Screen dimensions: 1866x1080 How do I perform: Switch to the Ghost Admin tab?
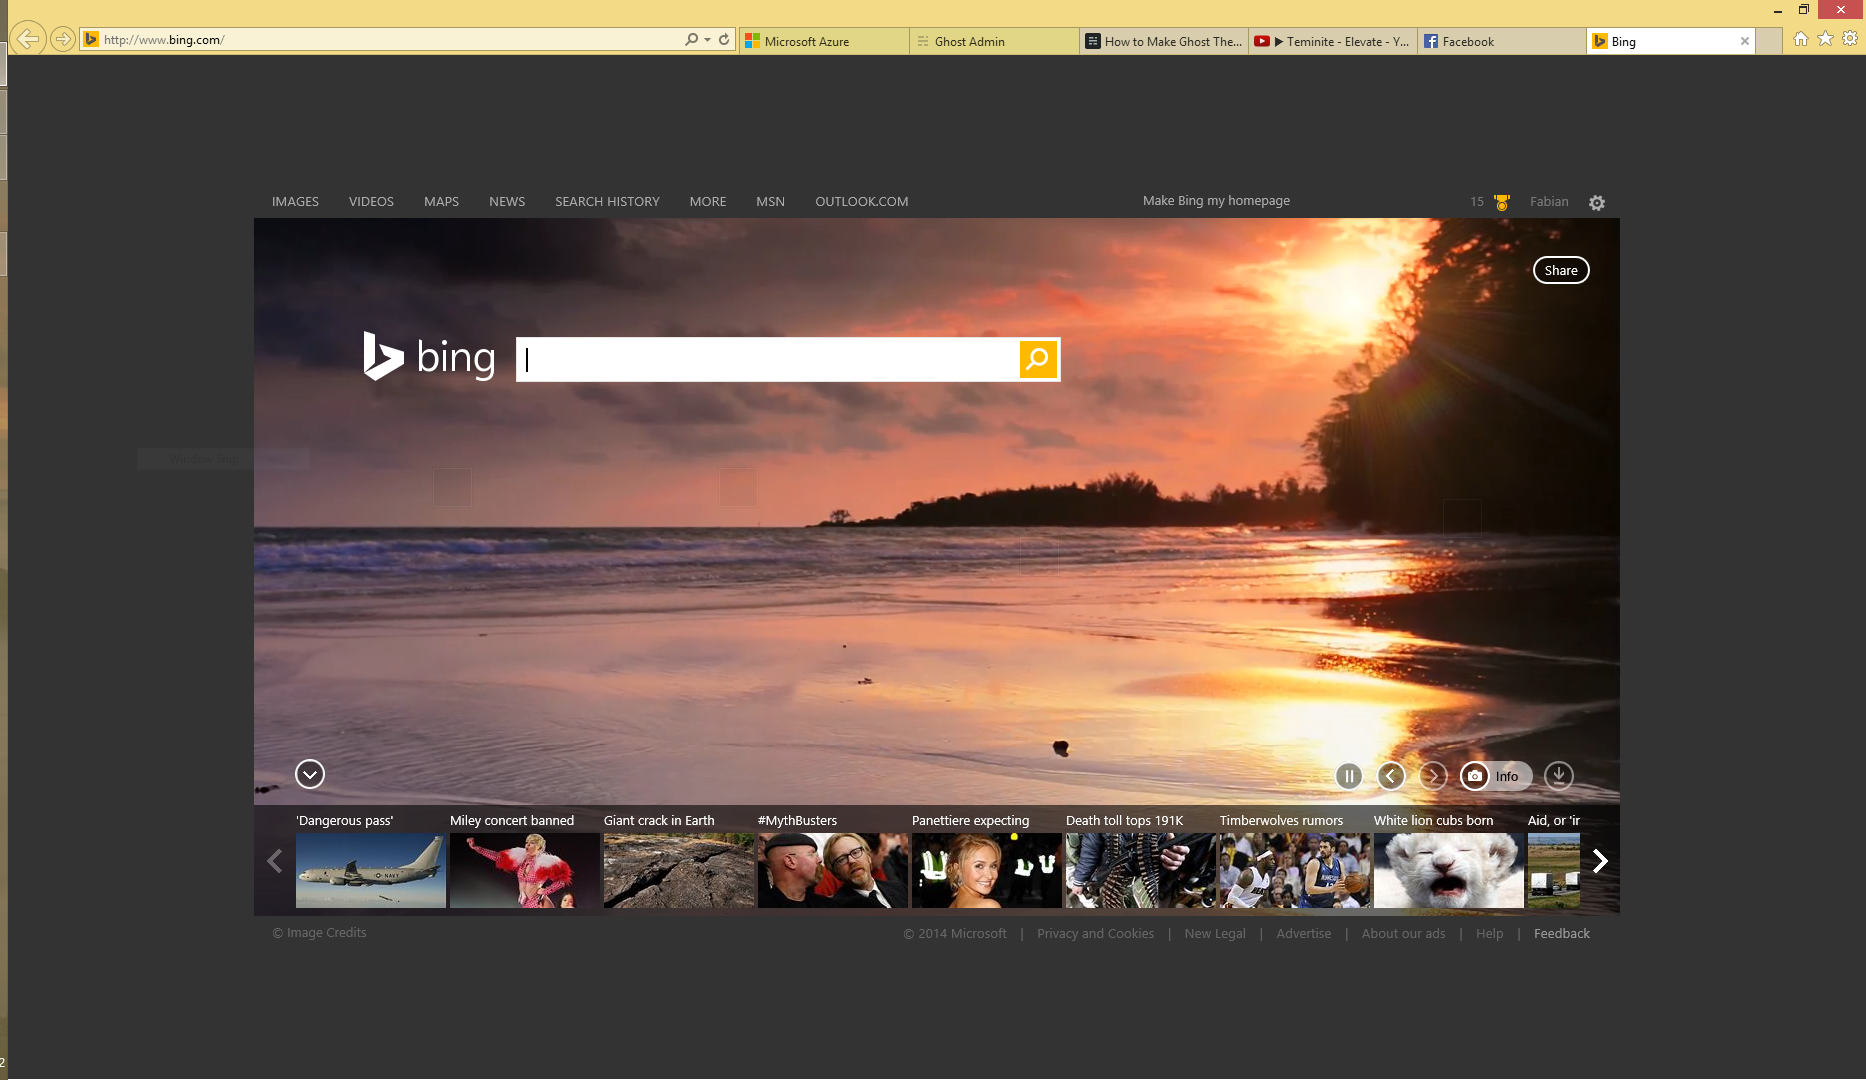tap(994, 41)
